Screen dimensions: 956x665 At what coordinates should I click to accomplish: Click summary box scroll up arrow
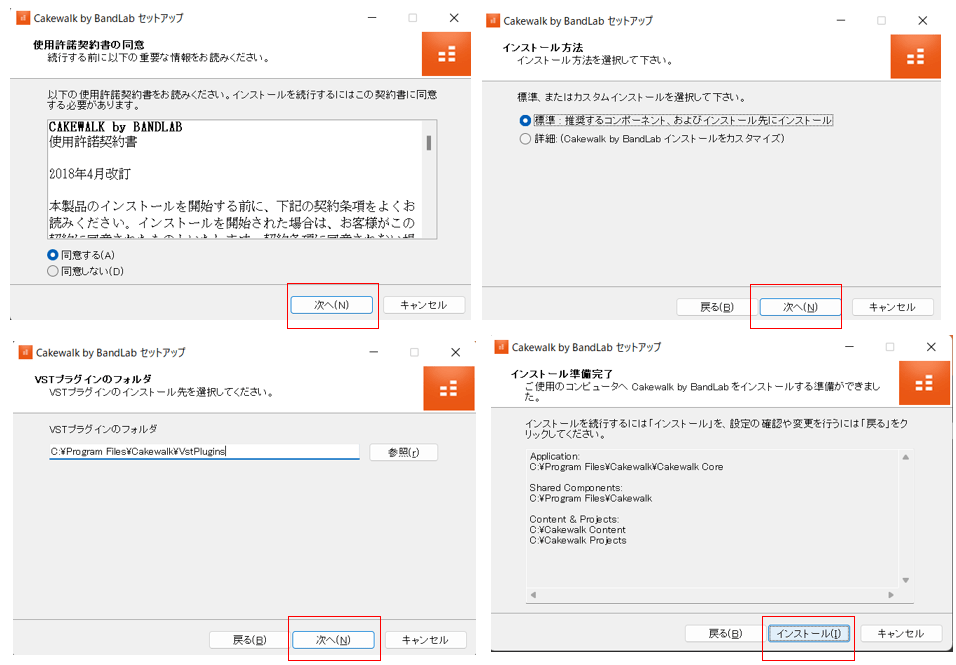905,457
